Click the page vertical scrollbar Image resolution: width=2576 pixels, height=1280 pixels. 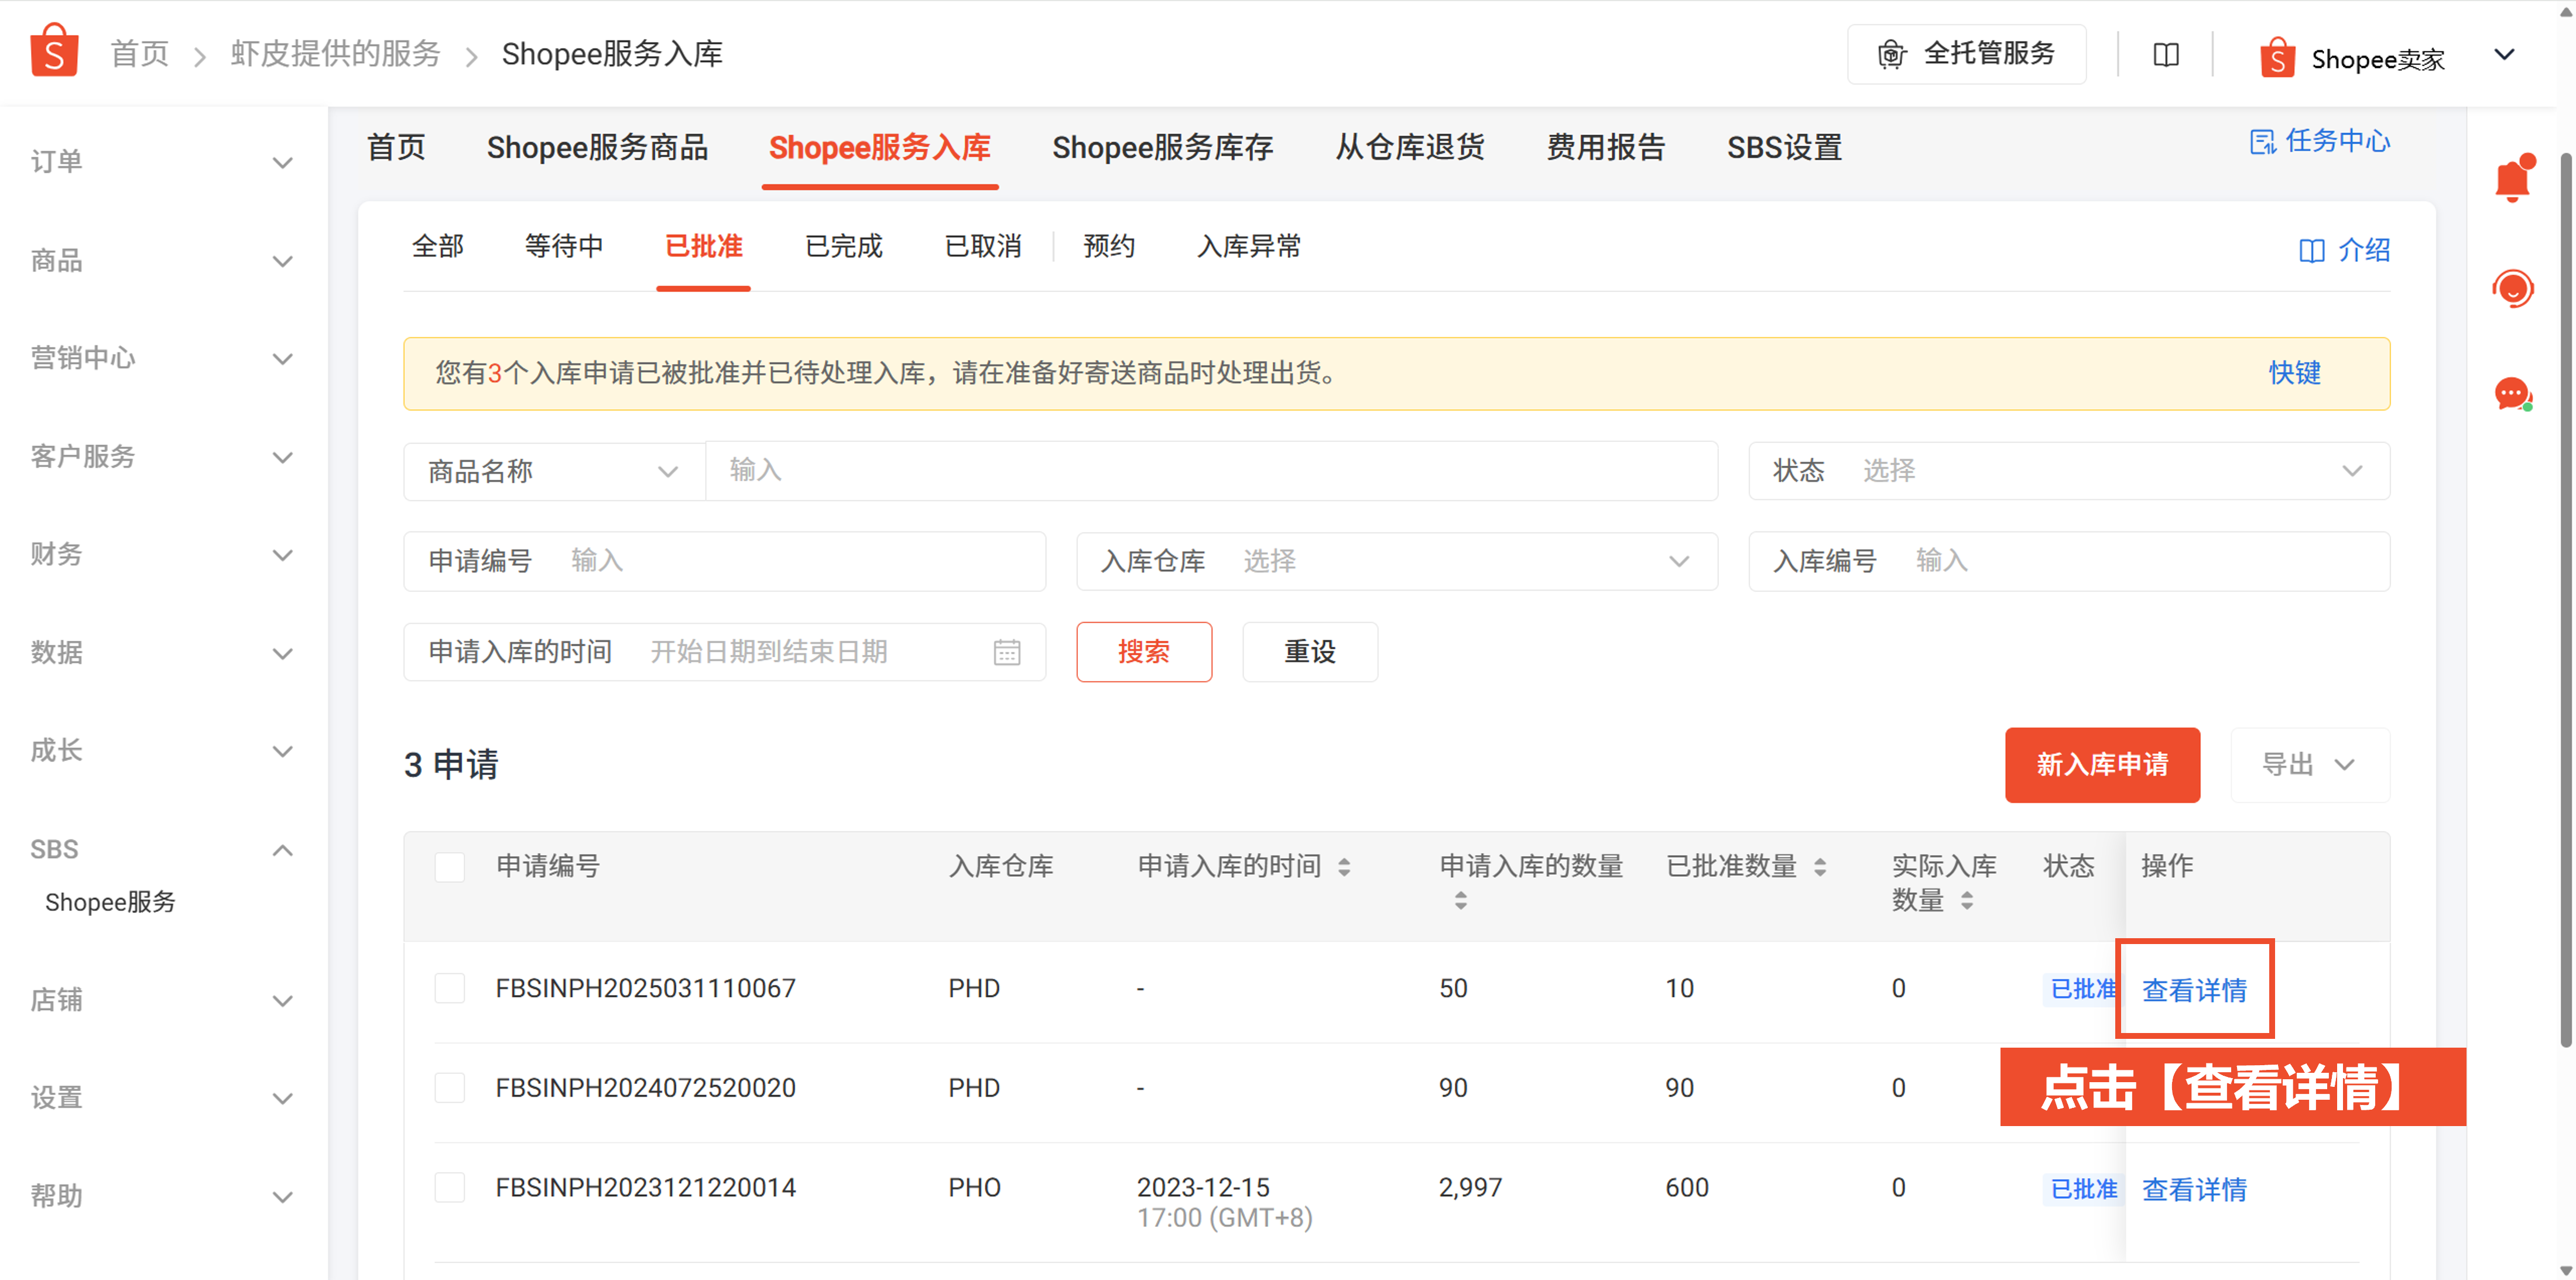[2567, 600]
